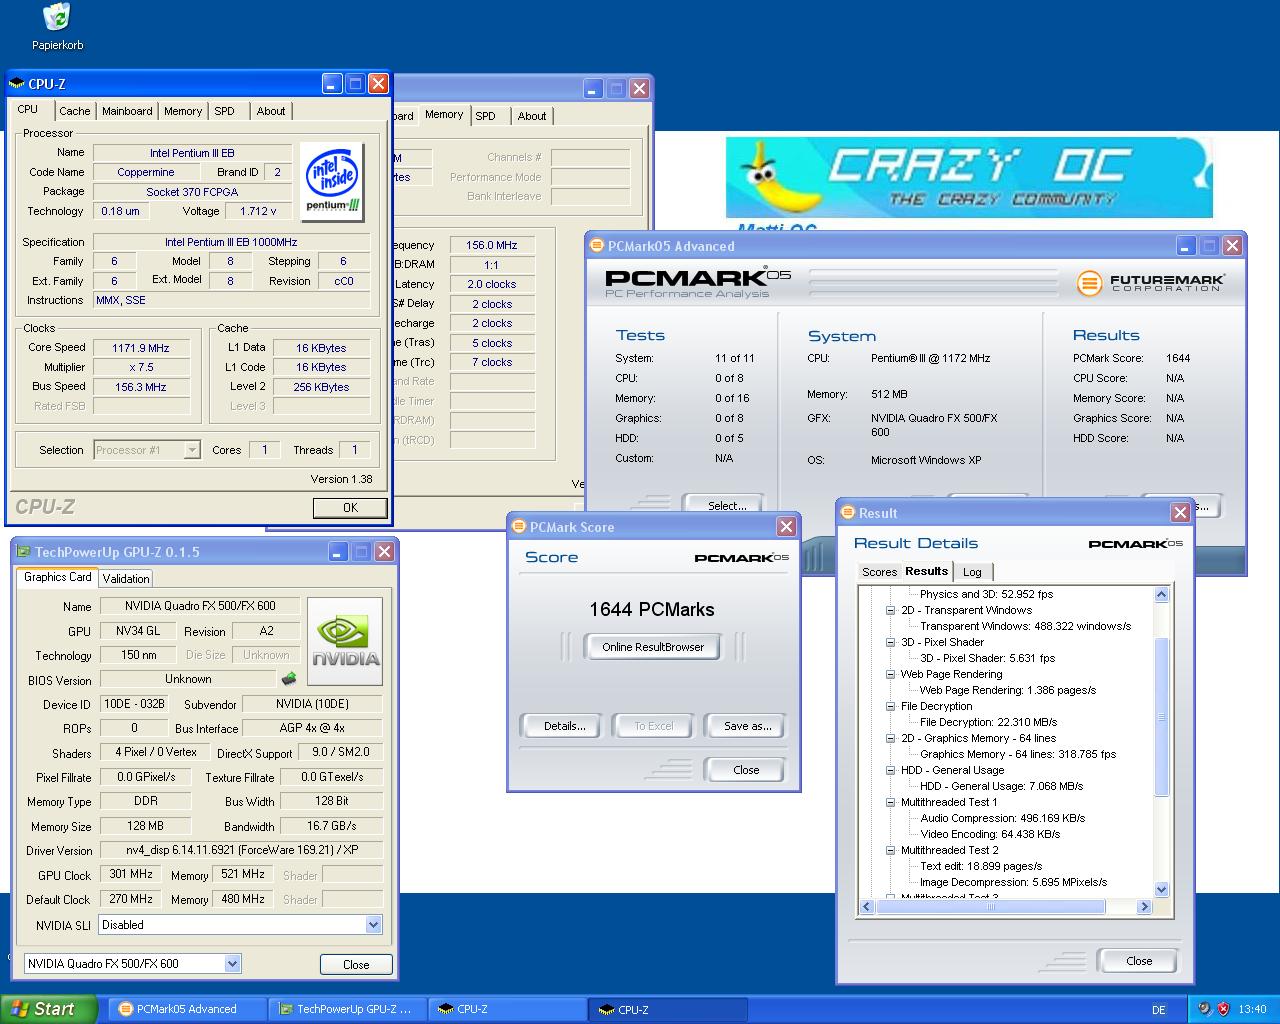Open the Windows Start menu
Viewport: 1280px width, 1024px height.
[49, 1009]
